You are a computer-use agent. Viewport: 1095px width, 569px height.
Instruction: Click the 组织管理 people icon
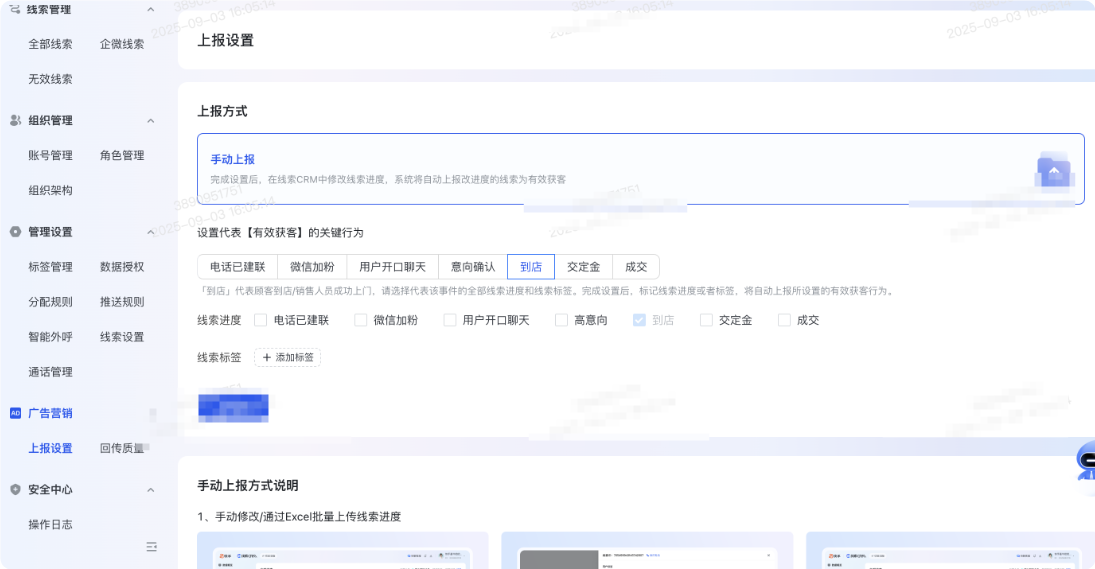pyautogui.click(x=15, y=120)
